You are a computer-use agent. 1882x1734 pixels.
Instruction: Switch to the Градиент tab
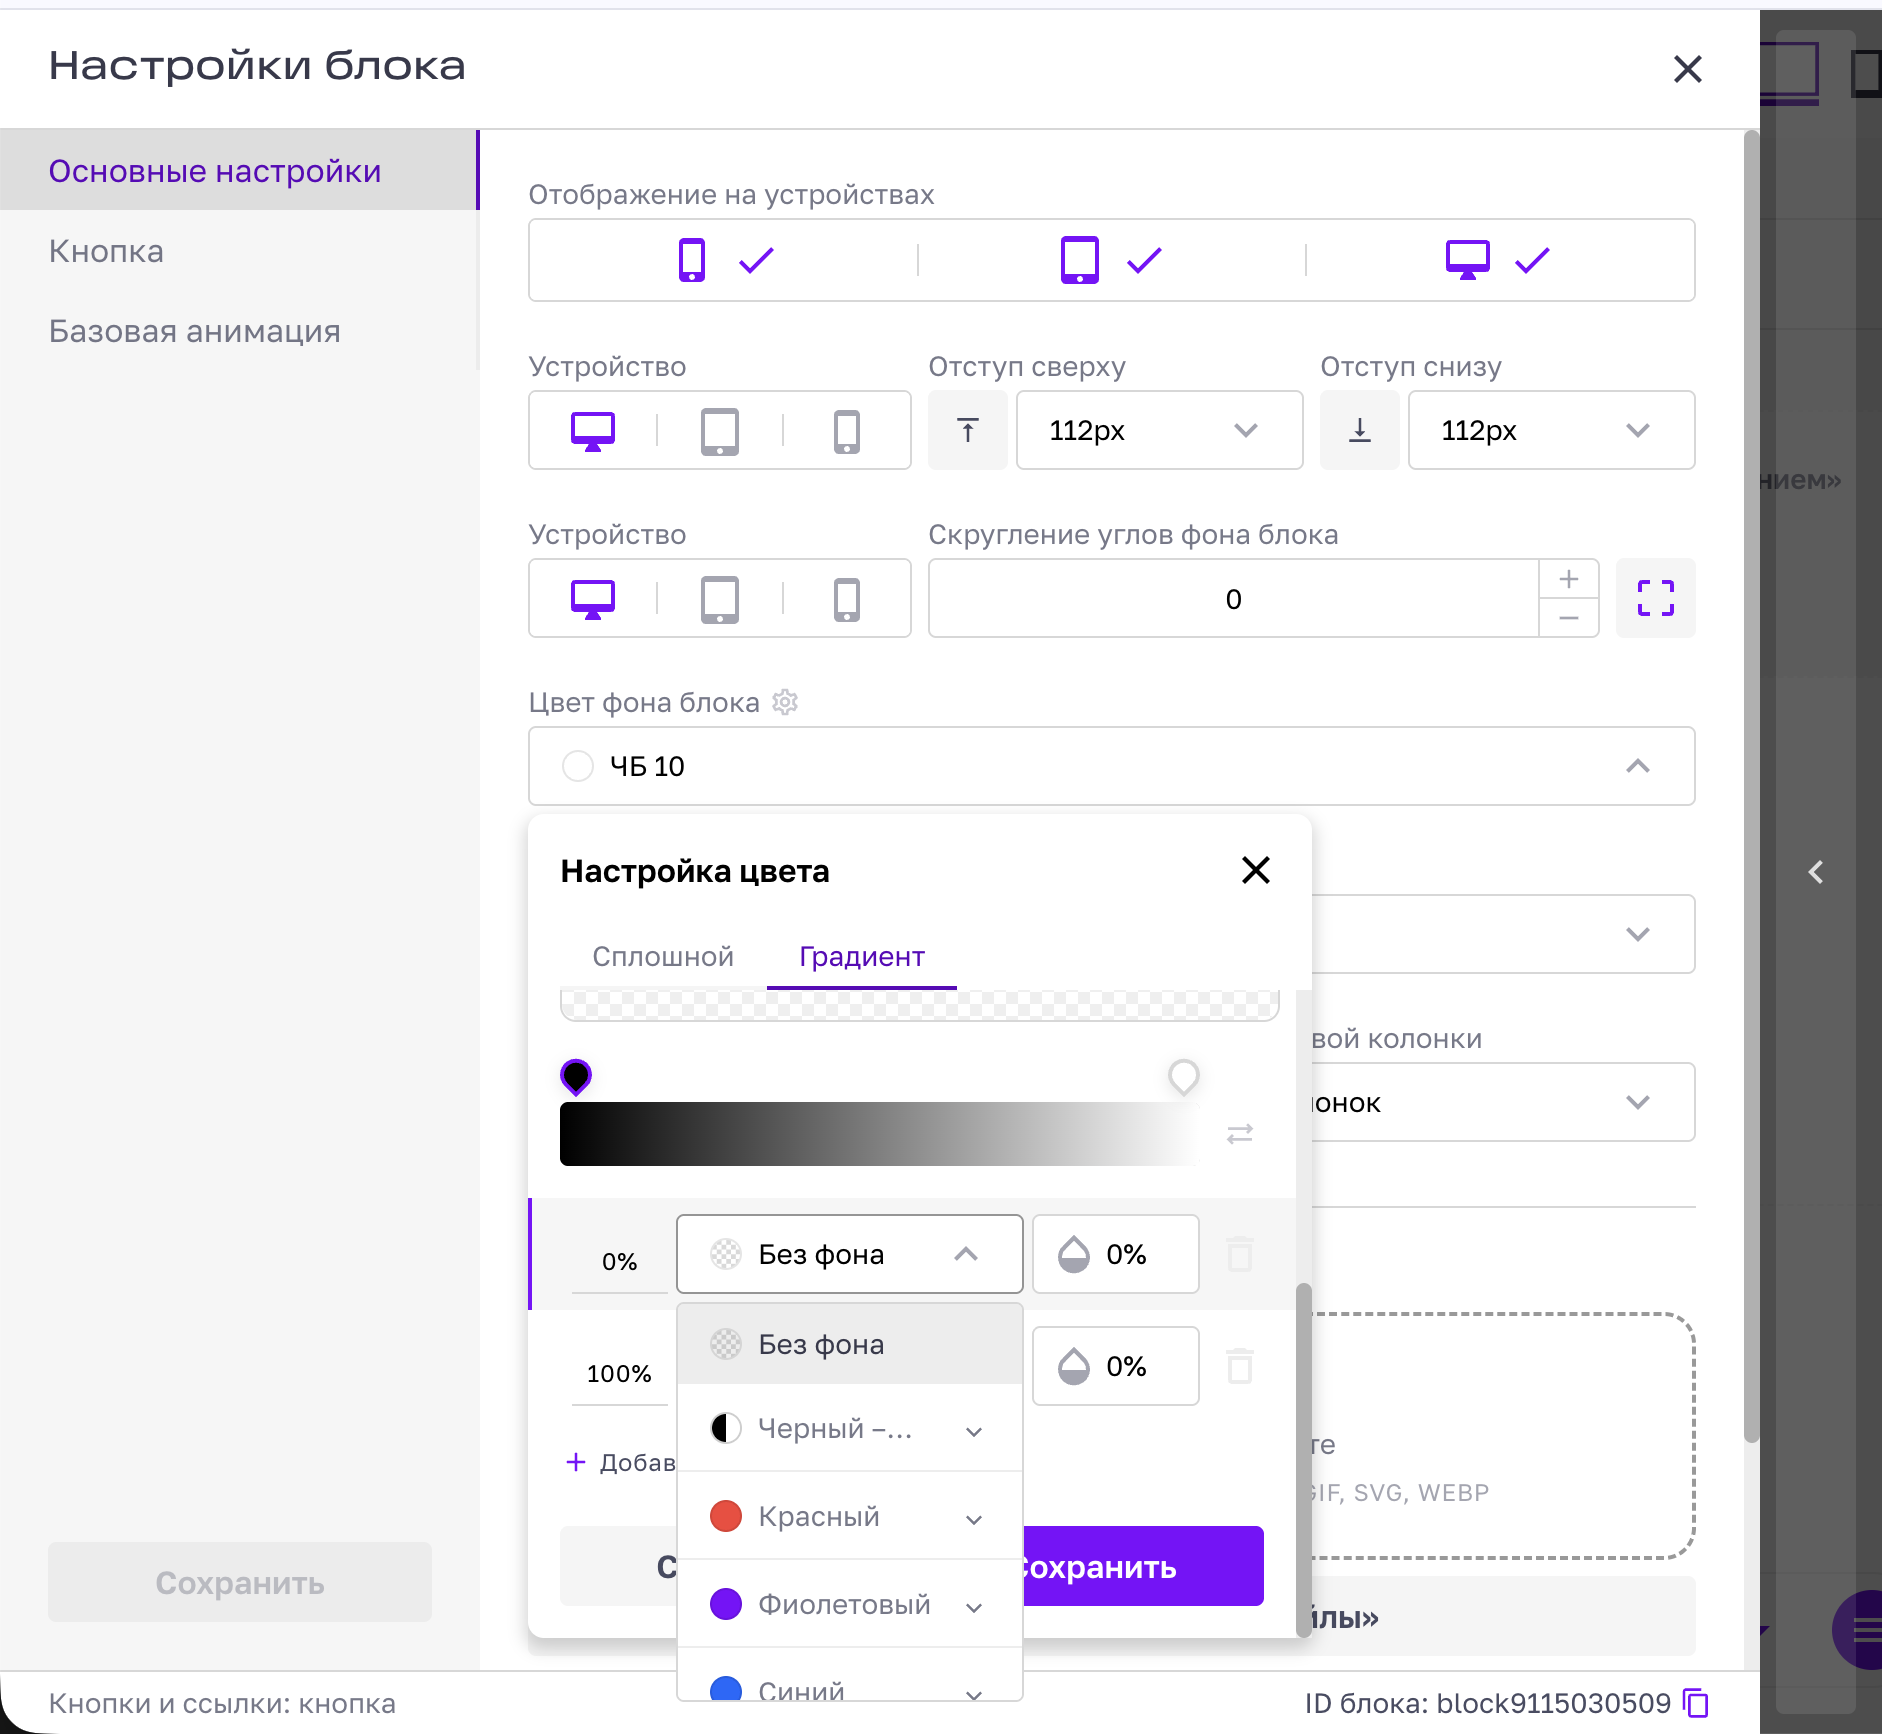(x=862, y=956)
